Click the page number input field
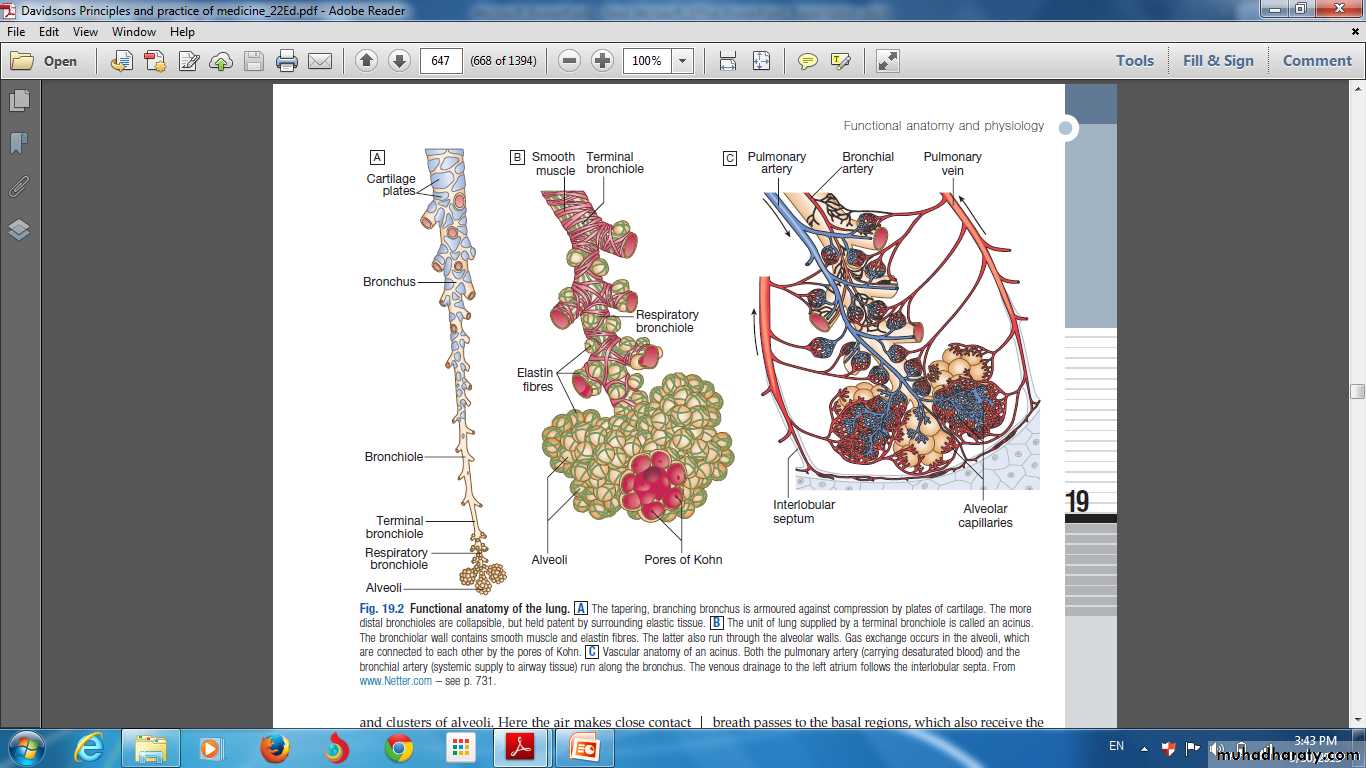Screen dimensions: 1366x768 [x=441, y=61]
